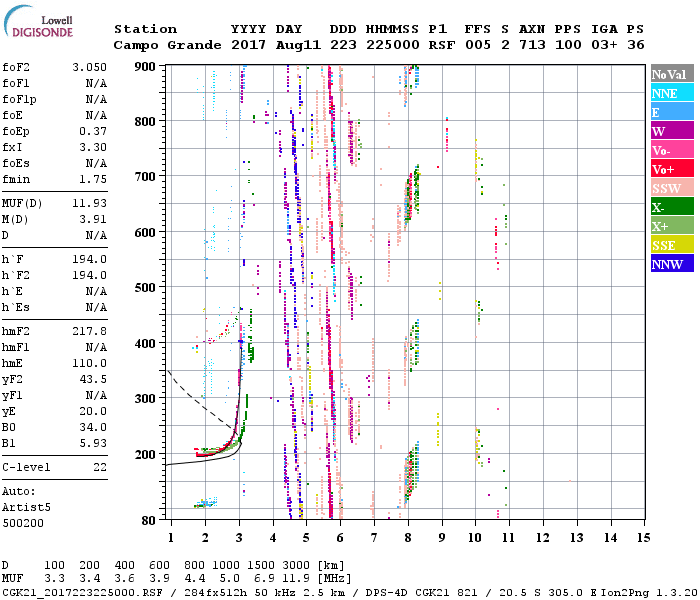Pick the SSW legend color box
The height and width of the screenshot is (600, 700).
pos(670,188)
